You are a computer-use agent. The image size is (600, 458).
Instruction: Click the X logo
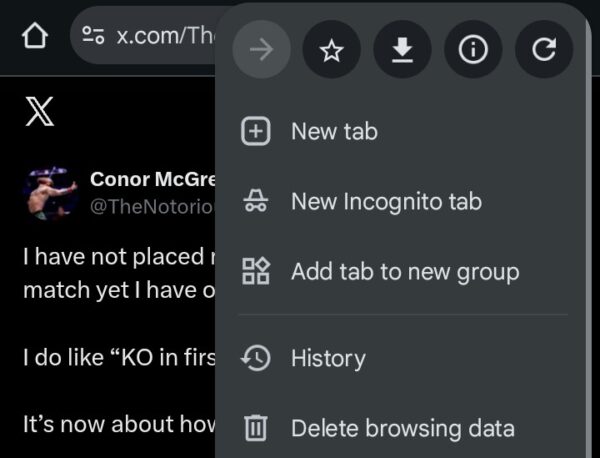point(39,113)
